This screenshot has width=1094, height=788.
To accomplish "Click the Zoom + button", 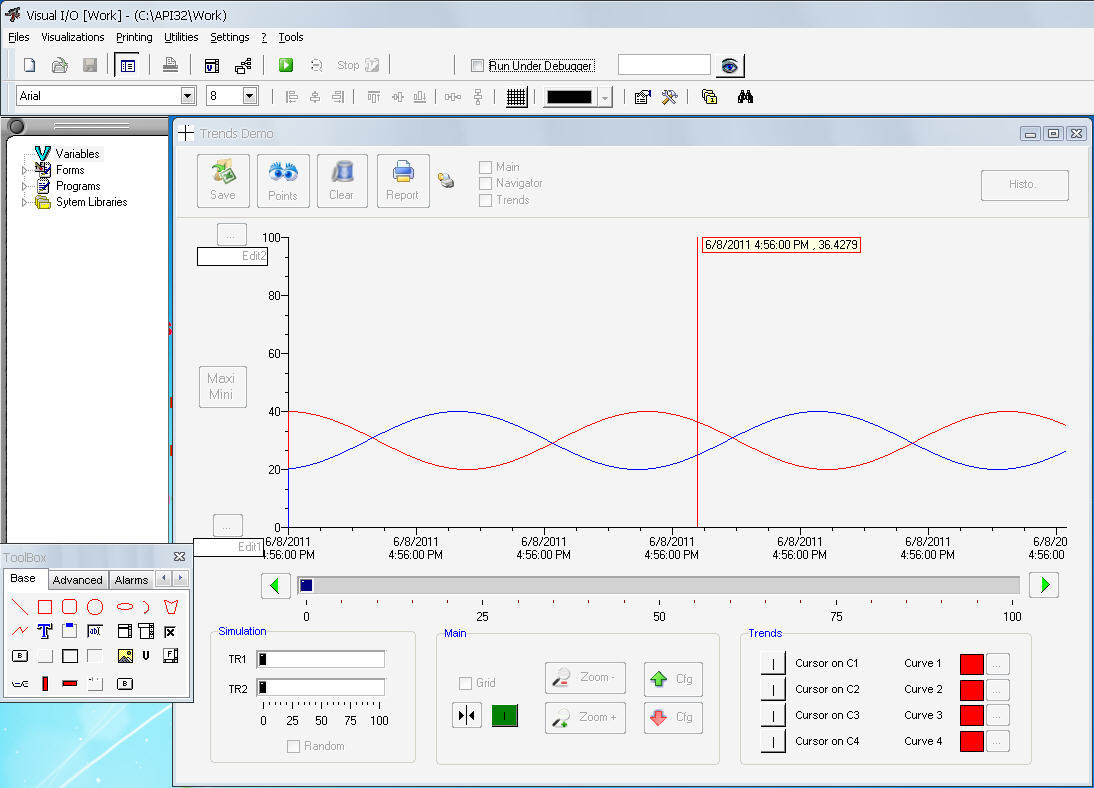I will (x=585, y=718).
